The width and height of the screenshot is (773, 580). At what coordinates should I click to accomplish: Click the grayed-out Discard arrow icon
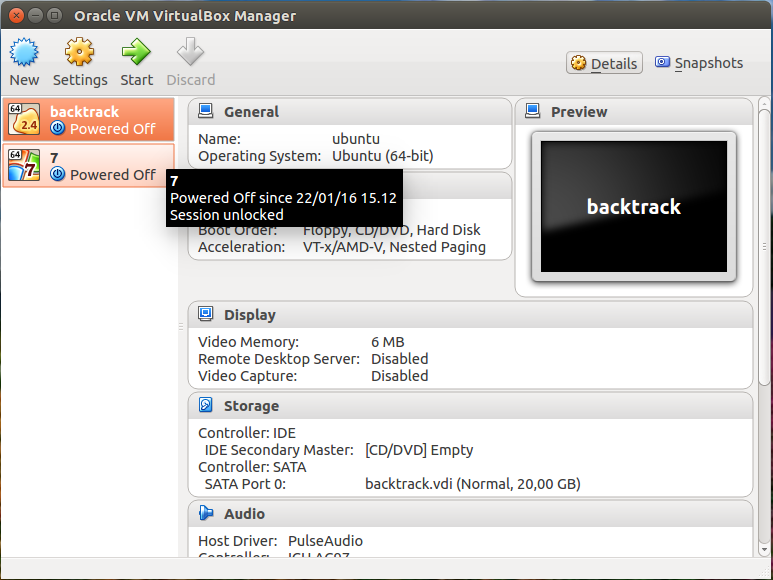coord(190,52)
